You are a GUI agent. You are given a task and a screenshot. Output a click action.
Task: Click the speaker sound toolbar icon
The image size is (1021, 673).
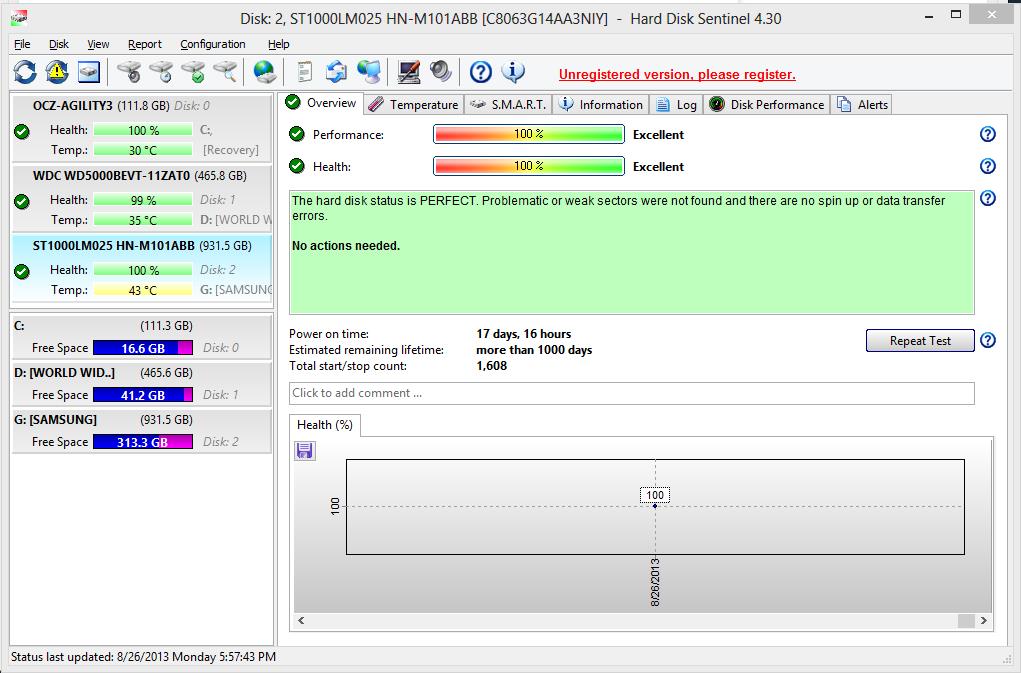(441, 72)
